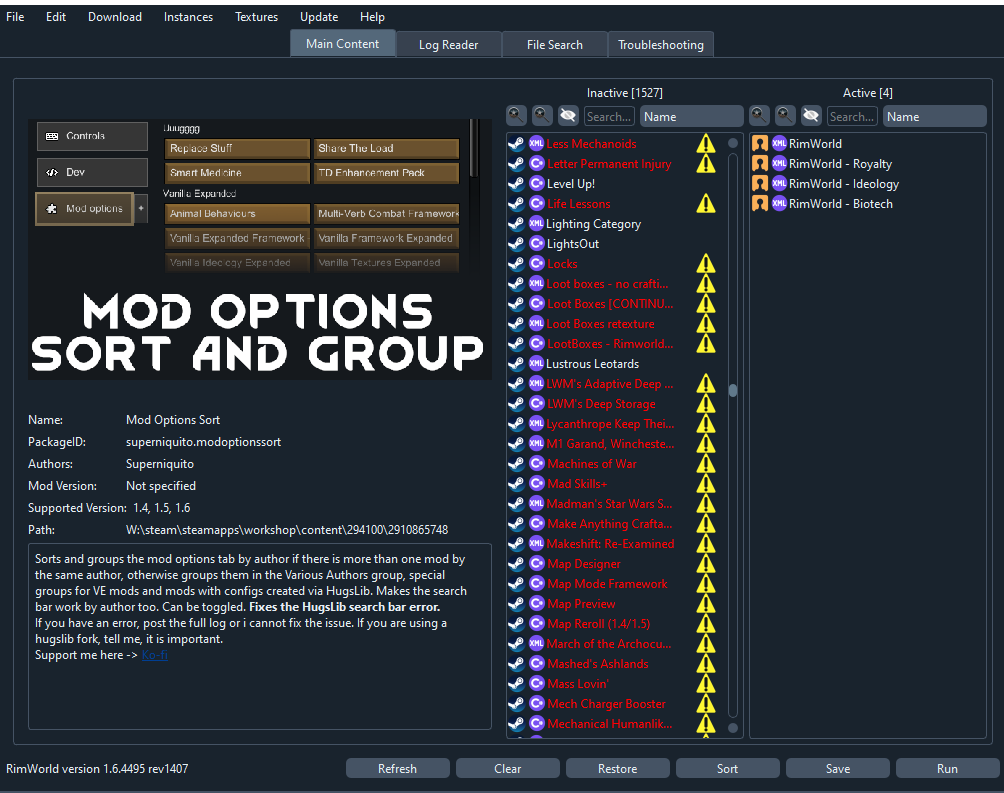Click the Run button
1004x793 pixels.
tap(948, 768)
